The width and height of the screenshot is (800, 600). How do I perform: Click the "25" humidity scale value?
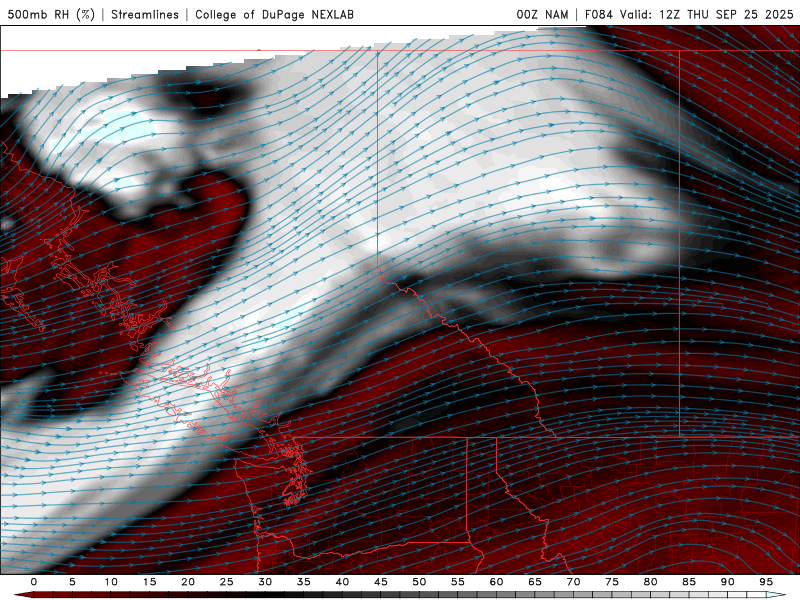pos(226,582)
